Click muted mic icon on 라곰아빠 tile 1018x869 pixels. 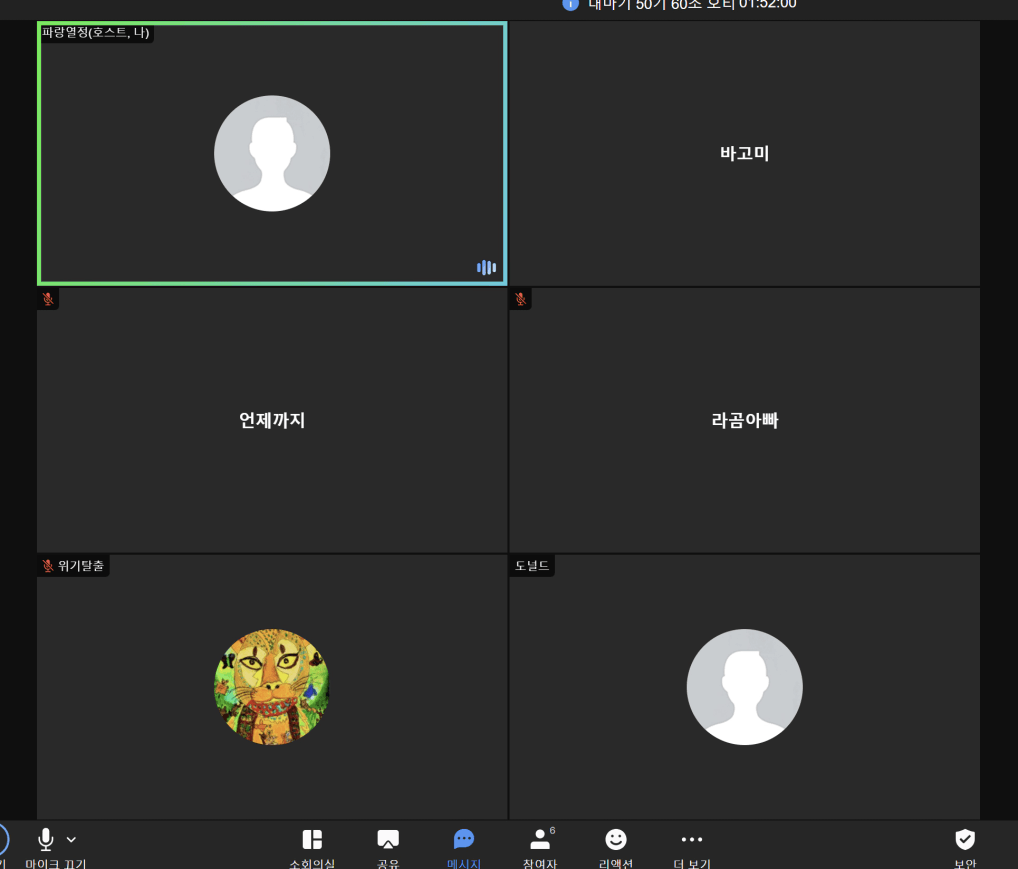tap(520, 299)
